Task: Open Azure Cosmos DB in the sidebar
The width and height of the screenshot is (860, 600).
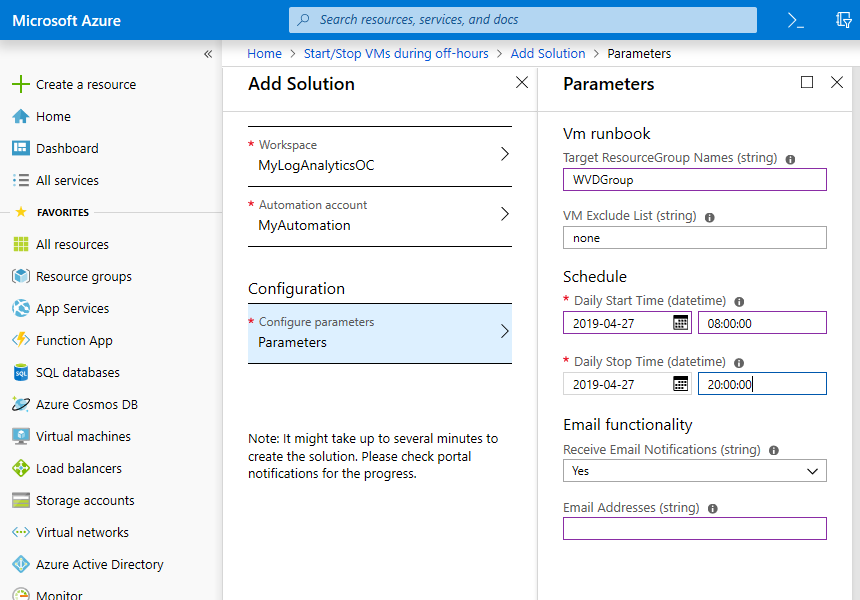Action: point(87,404)
